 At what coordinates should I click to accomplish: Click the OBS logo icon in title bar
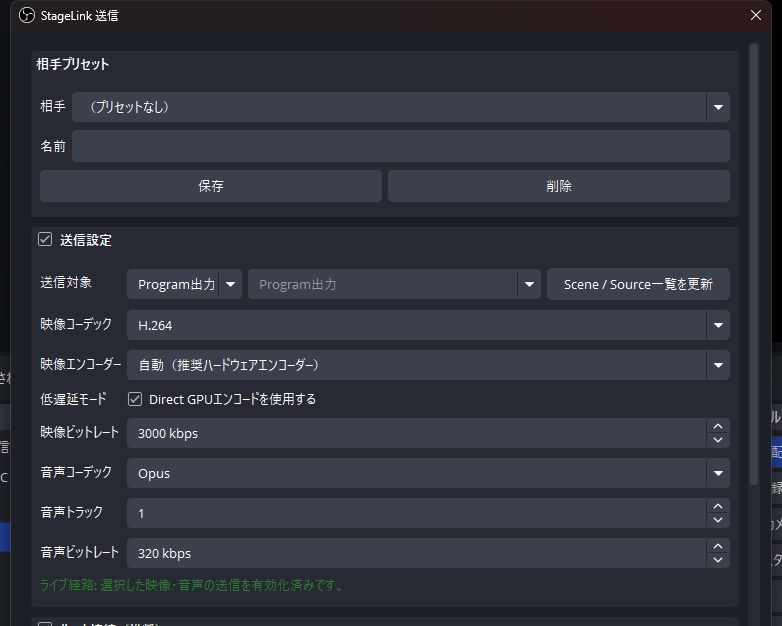click(x=26, y=15)
